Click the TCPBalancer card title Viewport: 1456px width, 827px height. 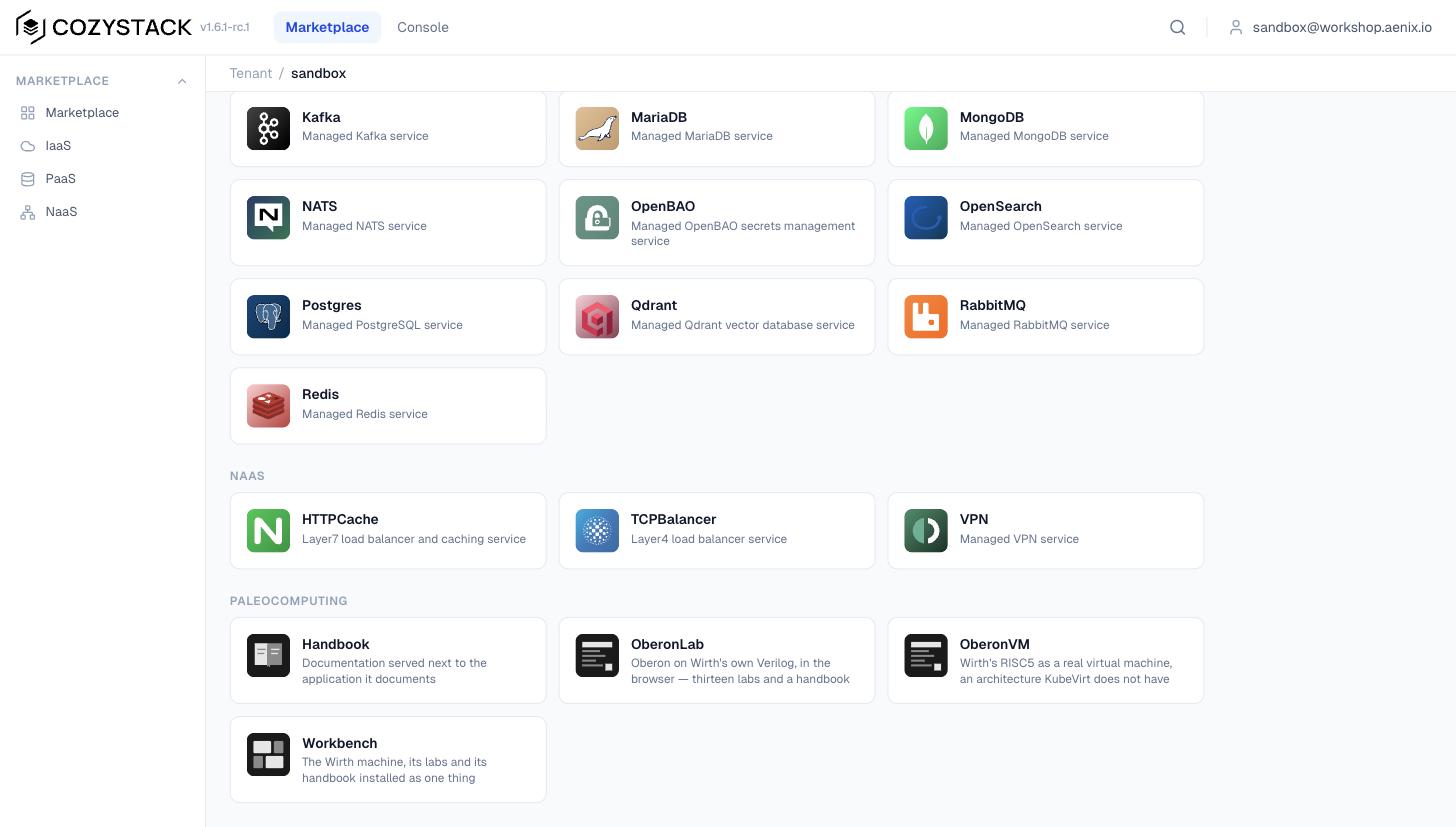tap(673, 519)
